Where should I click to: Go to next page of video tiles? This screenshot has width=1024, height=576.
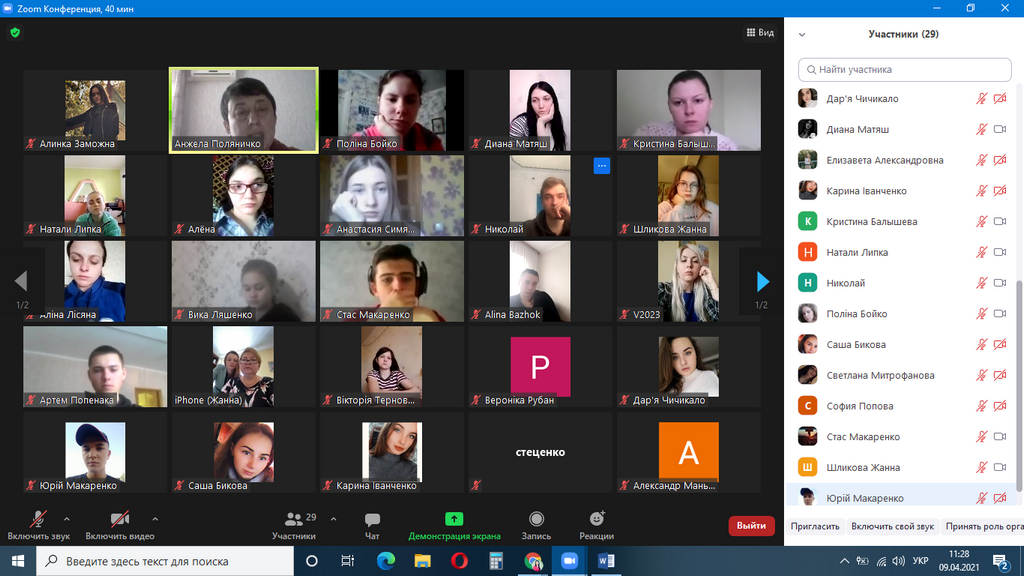pyautogui.click(x=762, y=281)
